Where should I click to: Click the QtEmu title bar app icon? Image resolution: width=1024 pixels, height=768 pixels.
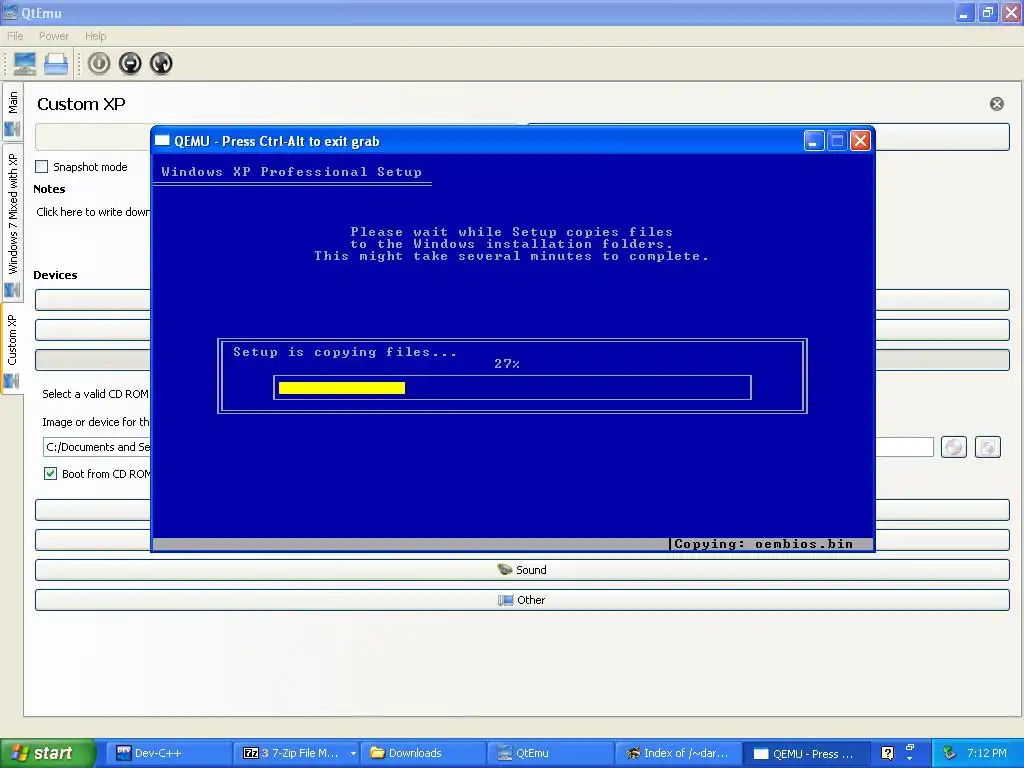pyautogui.click(x=10, y=12)
